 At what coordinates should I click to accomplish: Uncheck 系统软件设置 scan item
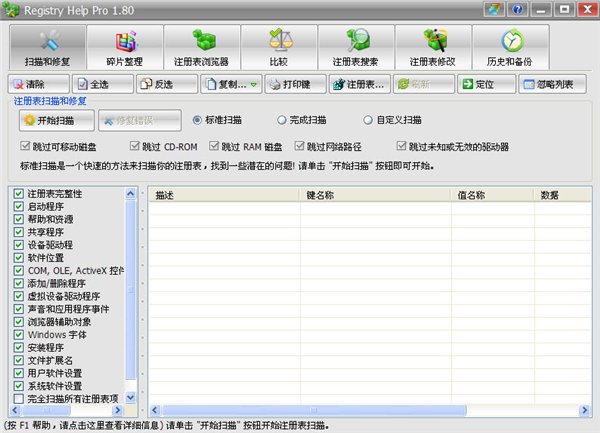(18, 386)
